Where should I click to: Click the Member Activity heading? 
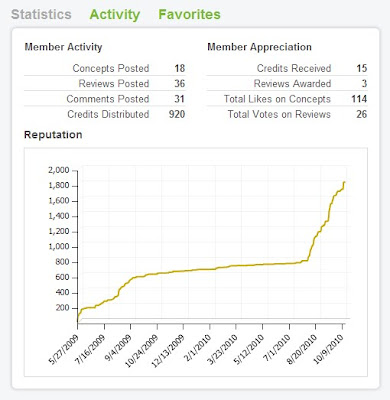(63, 47)
